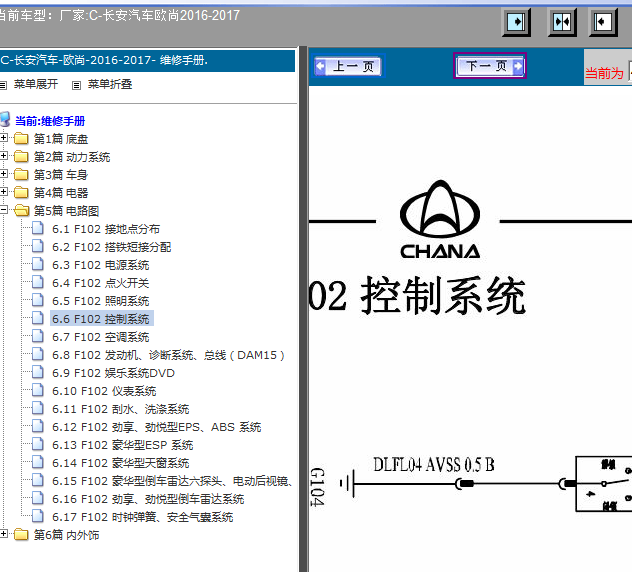Open 6.4 F102 点火开关
The width and height of the screenshot is (632, 572).
101,283
